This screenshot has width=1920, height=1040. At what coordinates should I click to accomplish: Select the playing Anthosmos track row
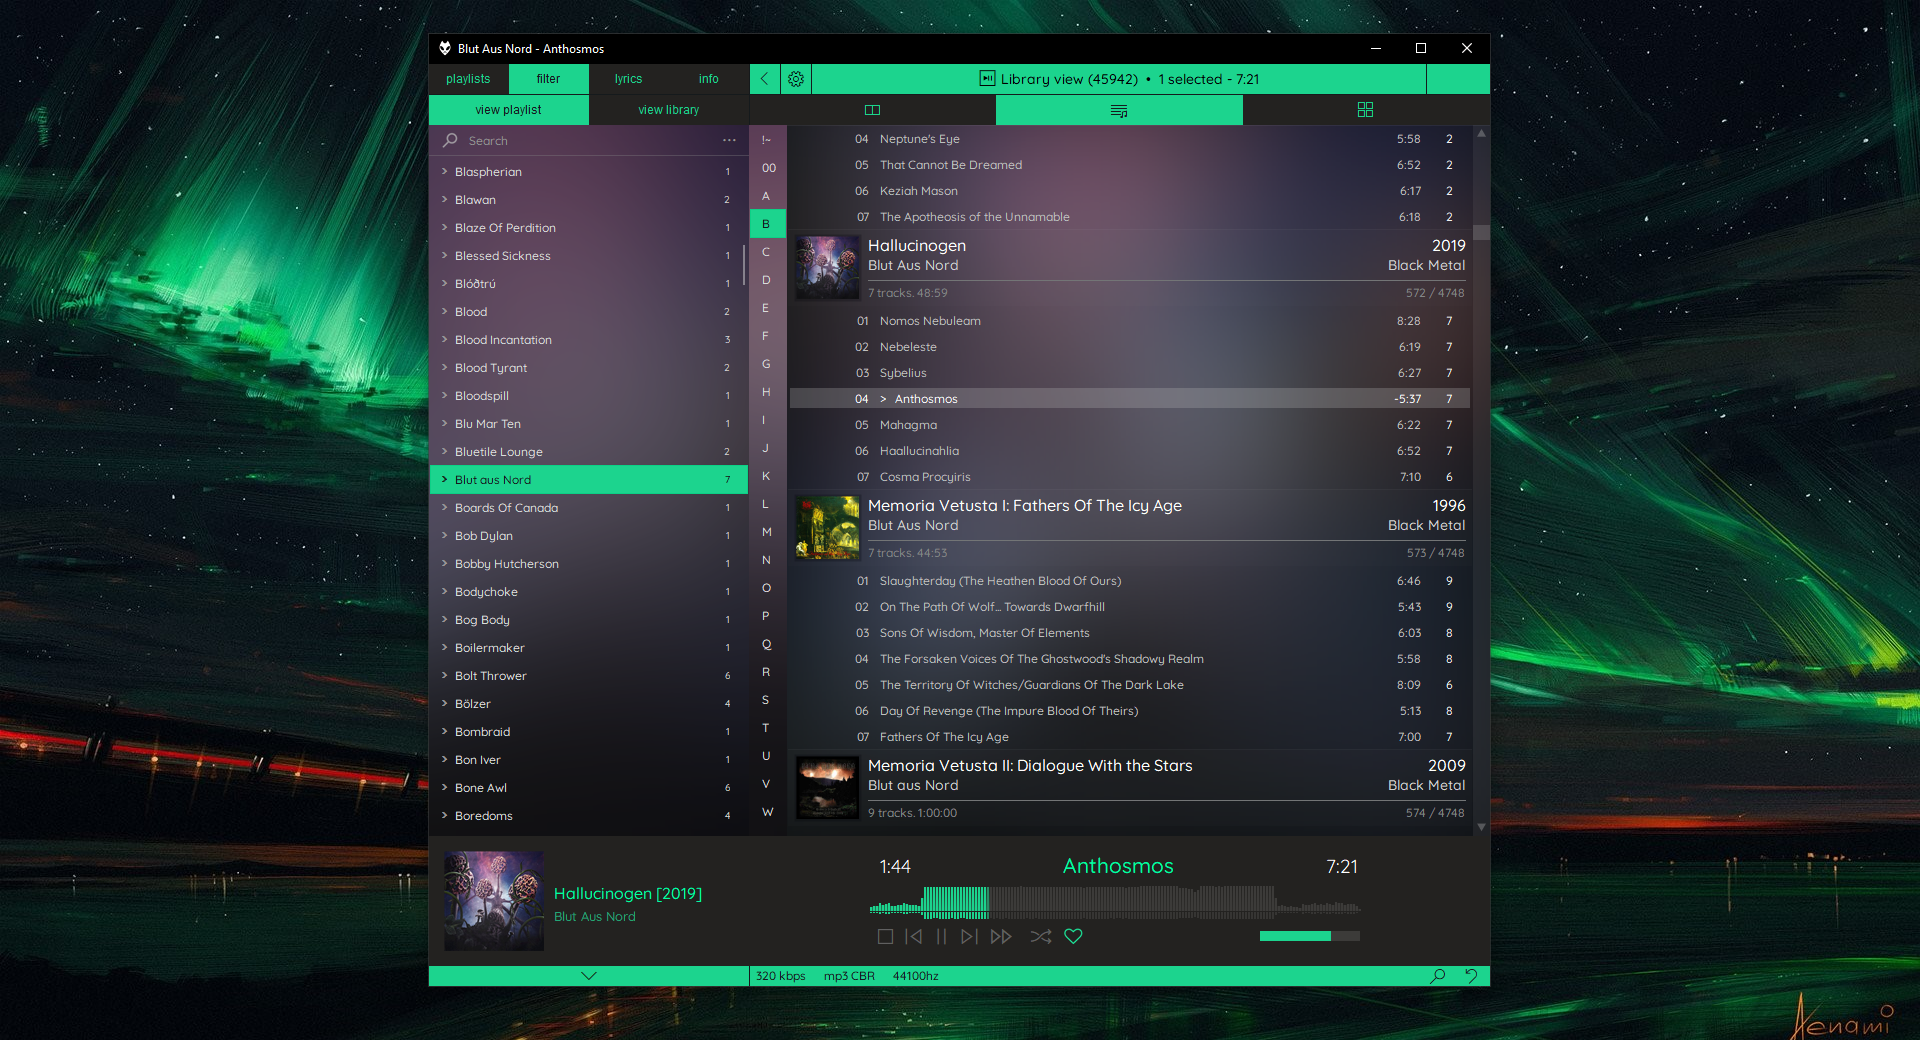tap(1130, 399)
